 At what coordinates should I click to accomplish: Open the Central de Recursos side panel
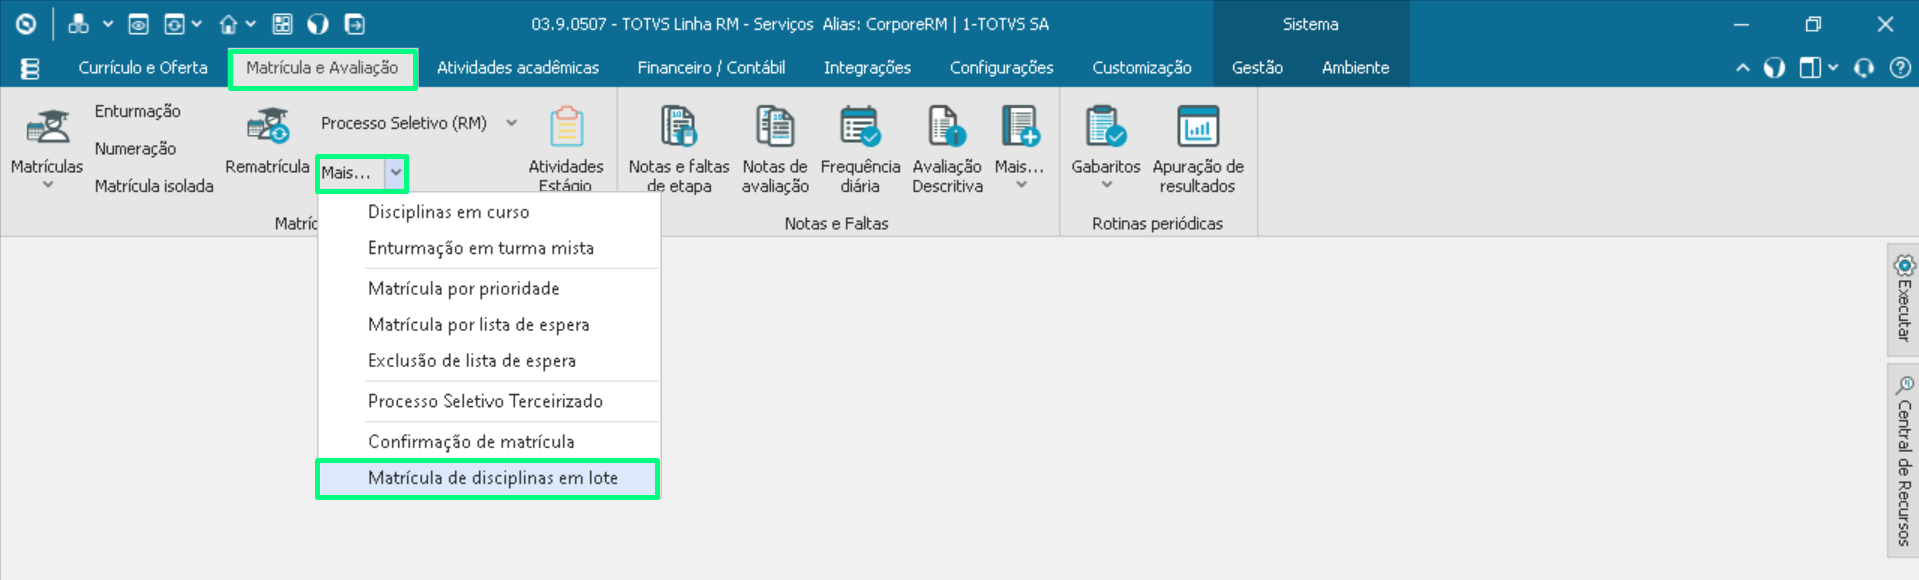tap(1903, 461)
